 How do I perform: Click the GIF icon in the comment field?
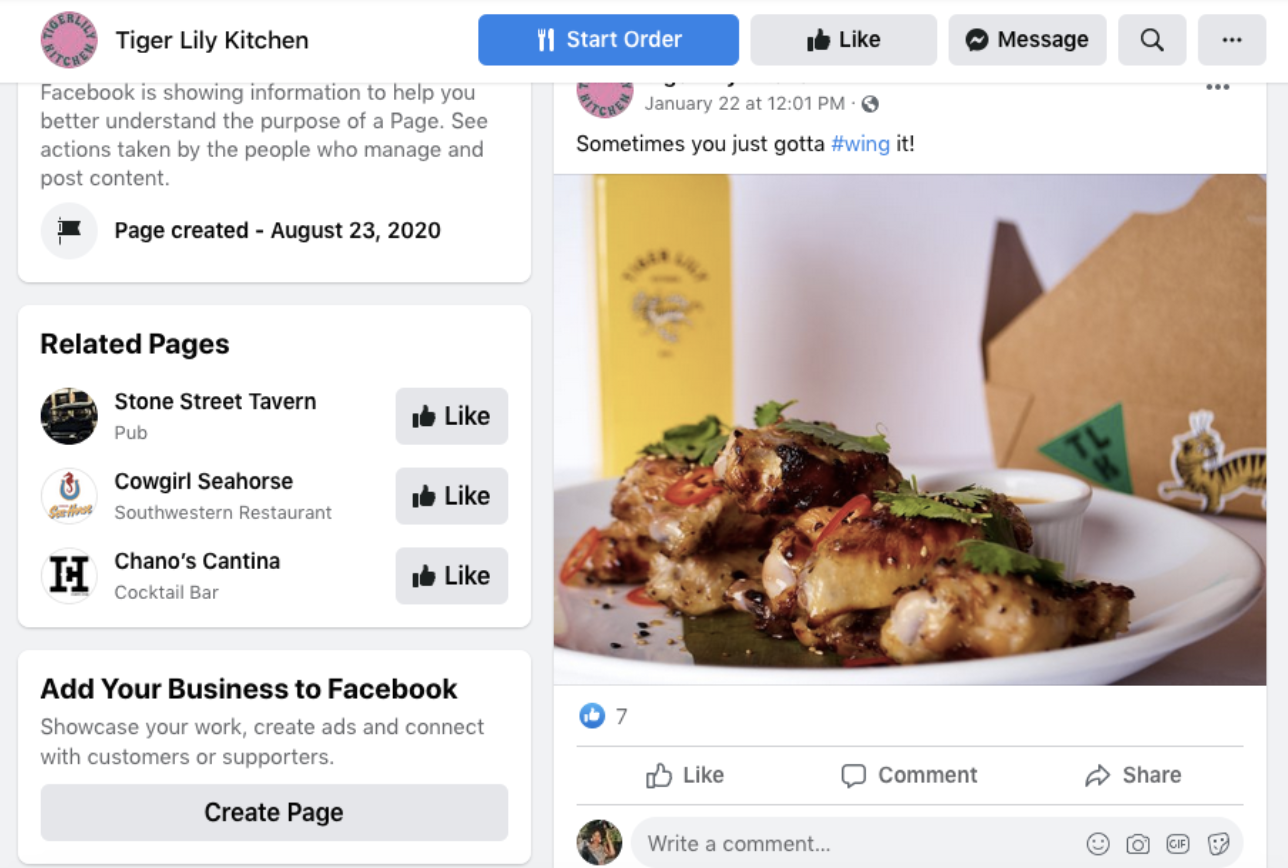1178,843
